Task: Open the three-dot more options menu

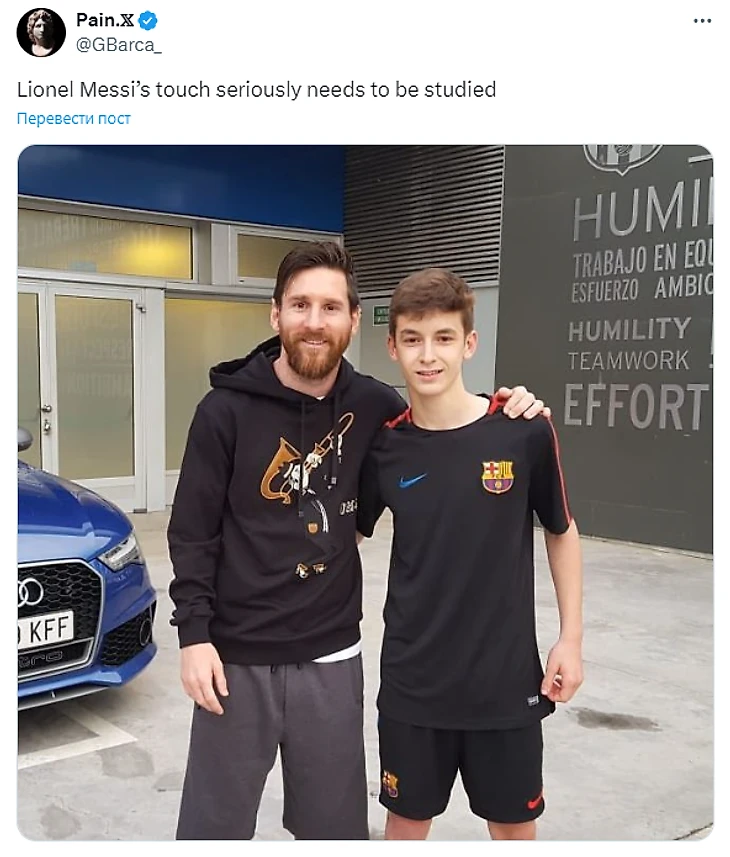Action: click(702, 21)
